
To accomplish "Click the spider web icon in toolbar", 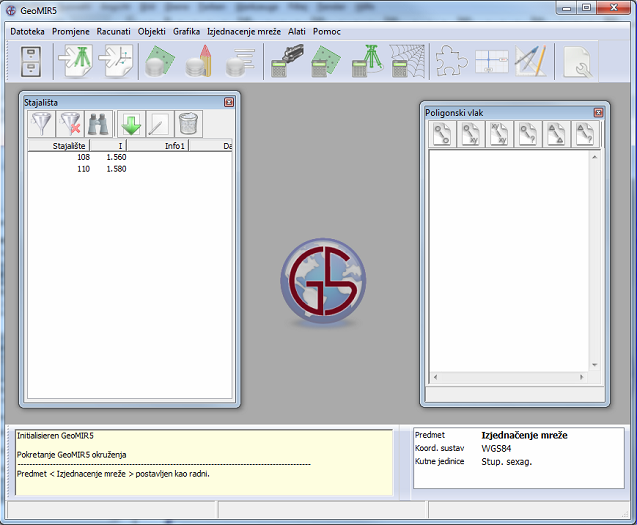I will pyautogui.click(x=406, y=62).
